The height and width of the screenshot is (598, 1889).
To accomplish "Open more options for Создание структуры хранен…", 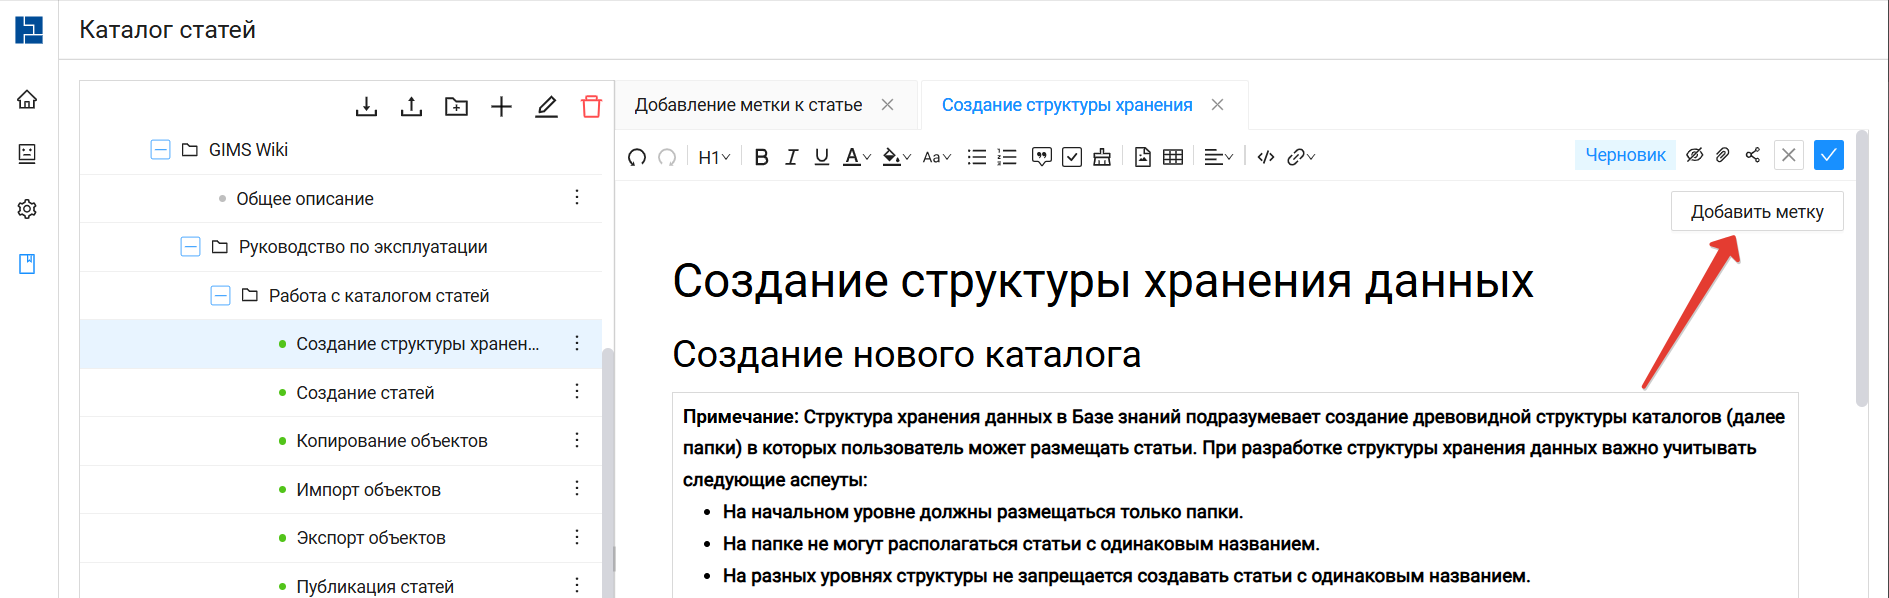I will click(x=577, y=344).
